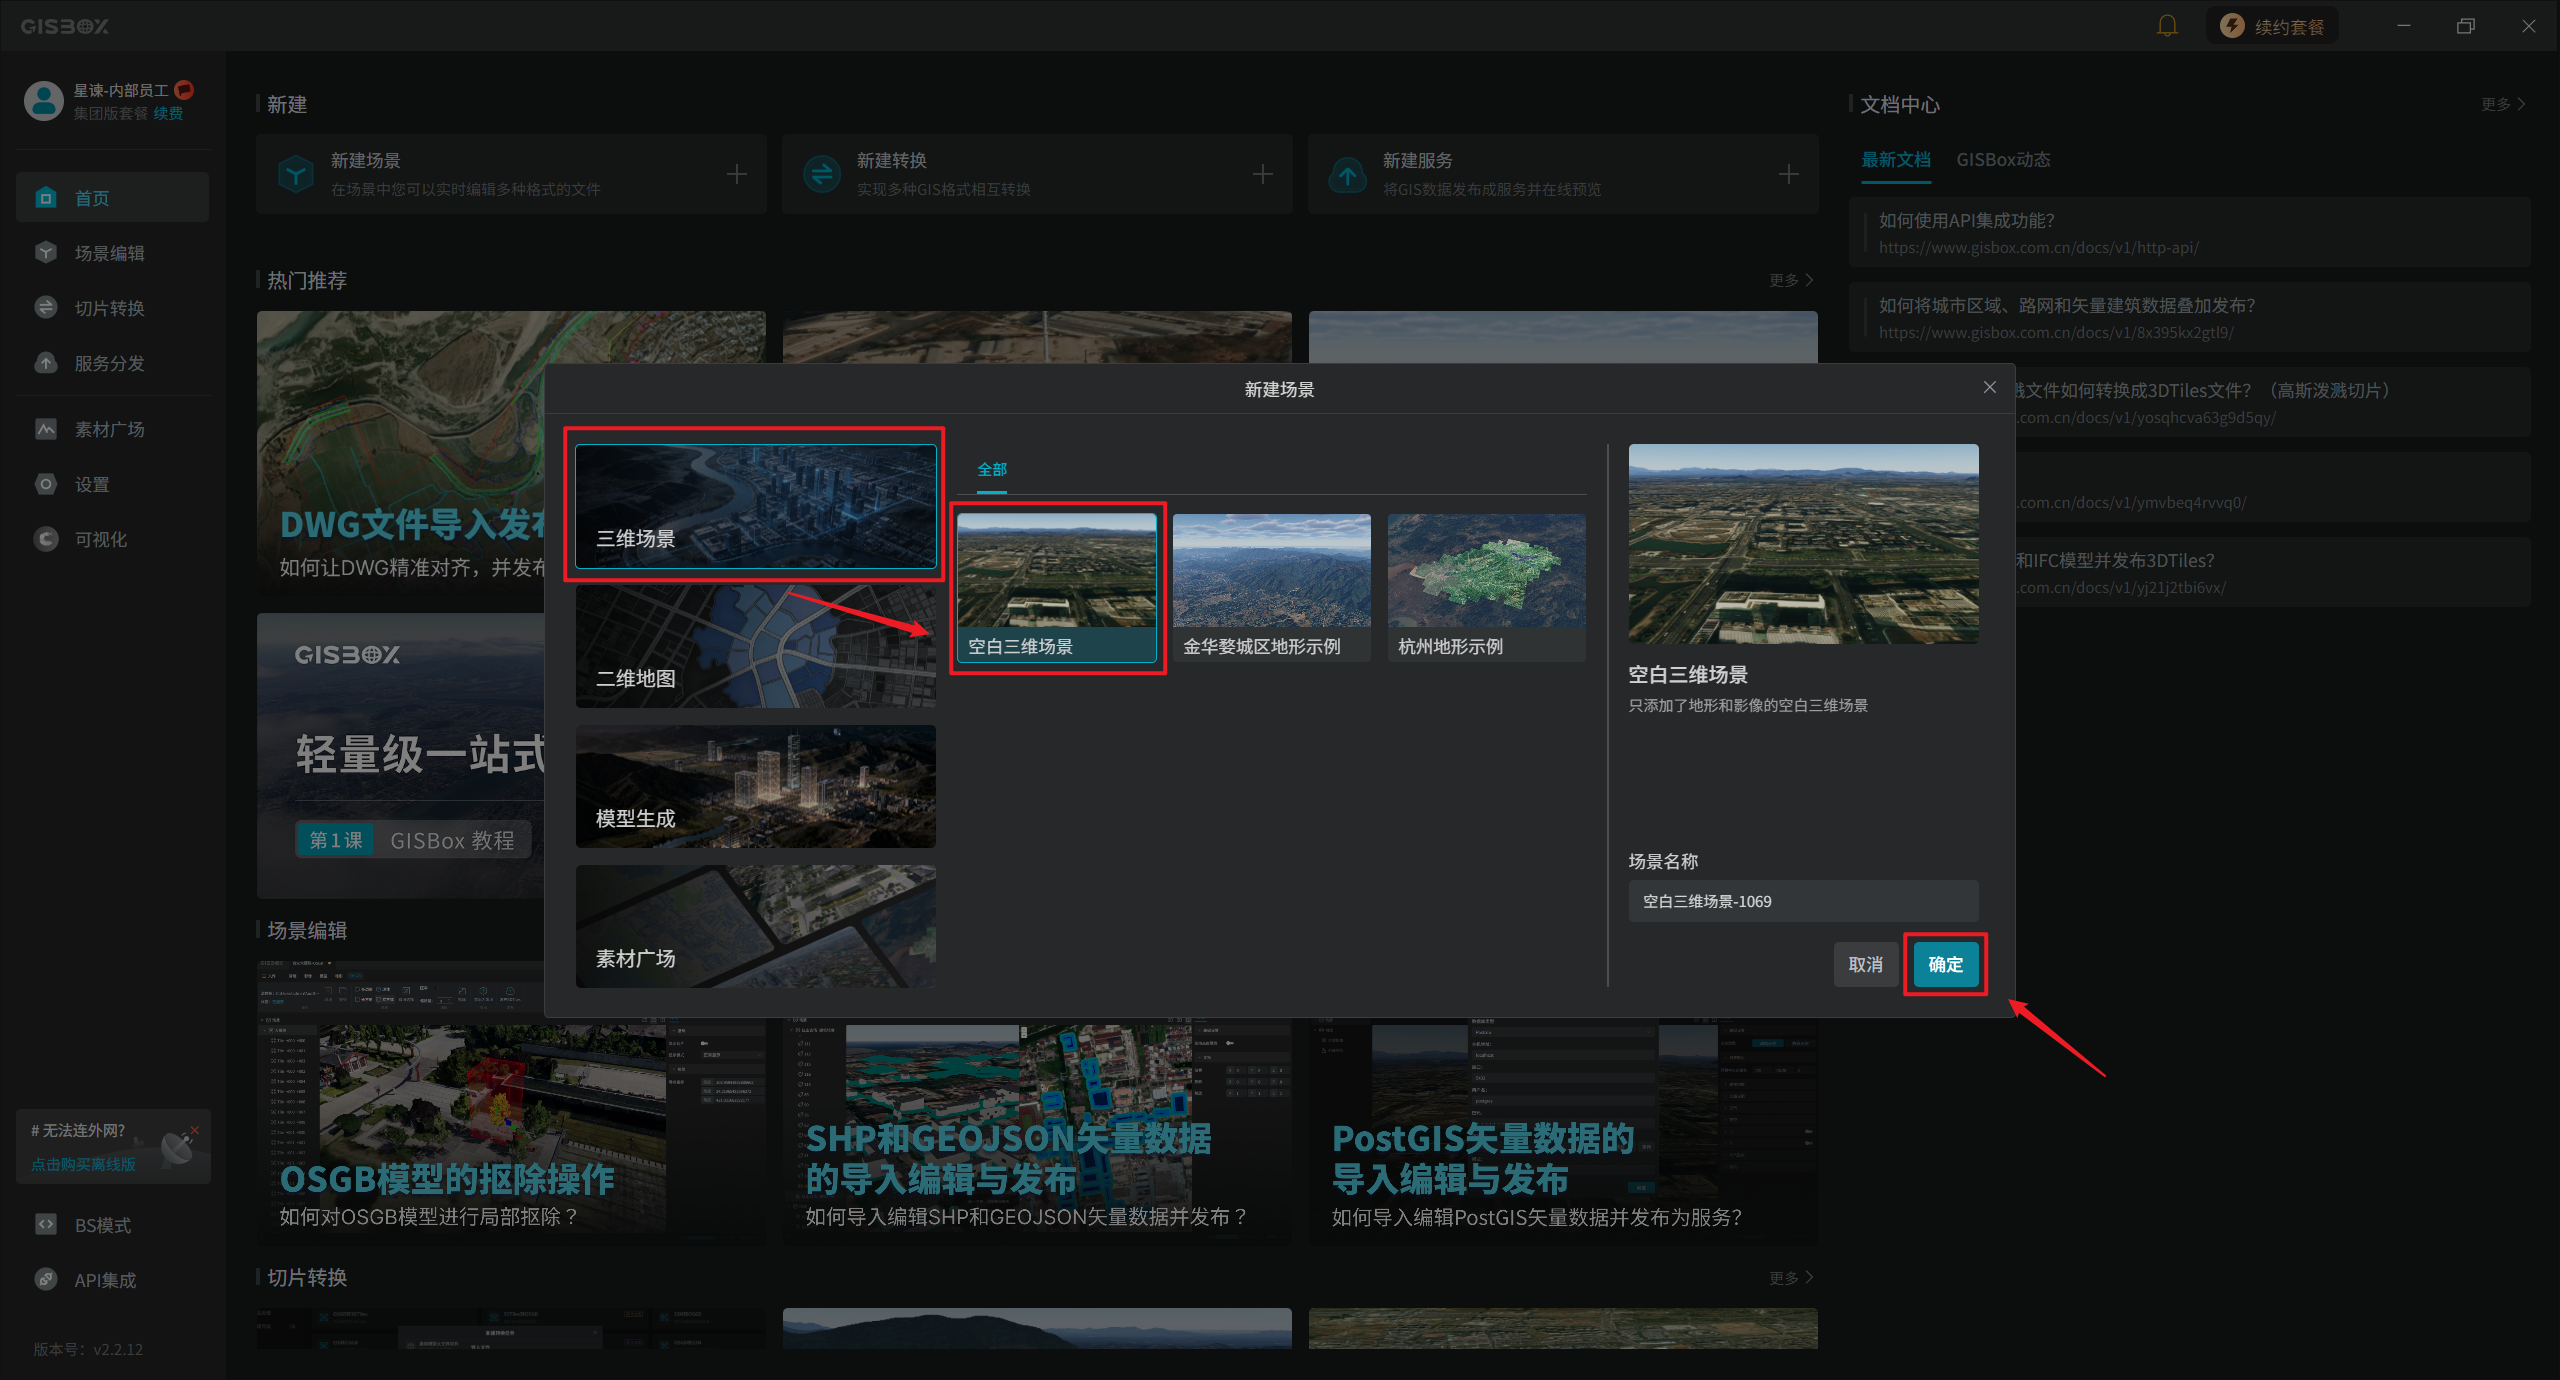Click the GISBOX logo in title bar

tap(65, 26)
